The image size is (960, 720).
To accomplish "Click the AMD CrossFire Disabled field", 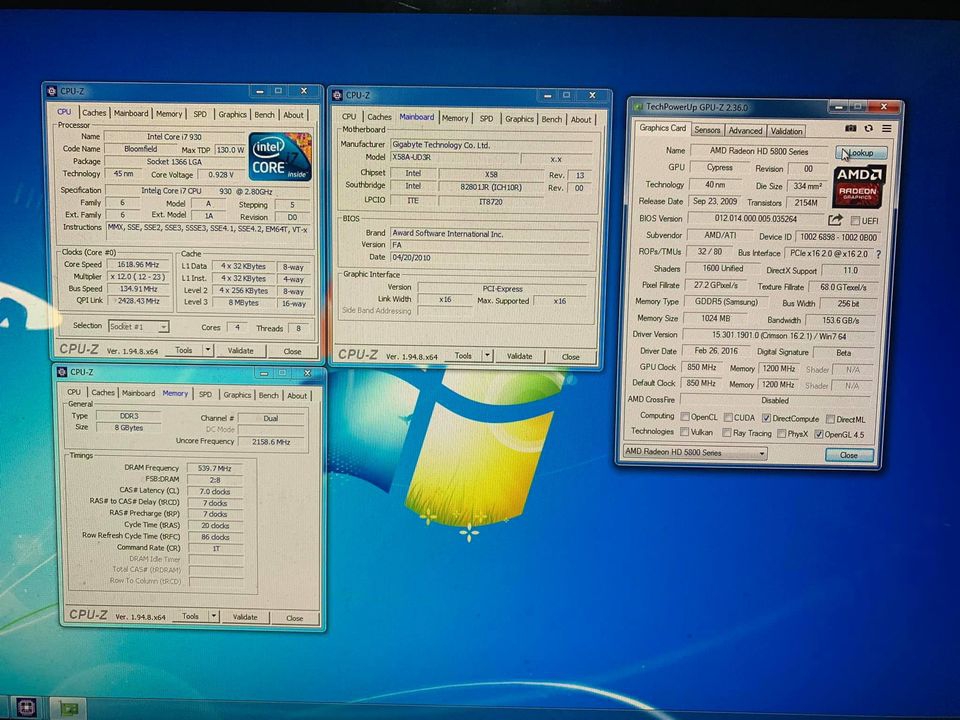I will pos(775,400).
